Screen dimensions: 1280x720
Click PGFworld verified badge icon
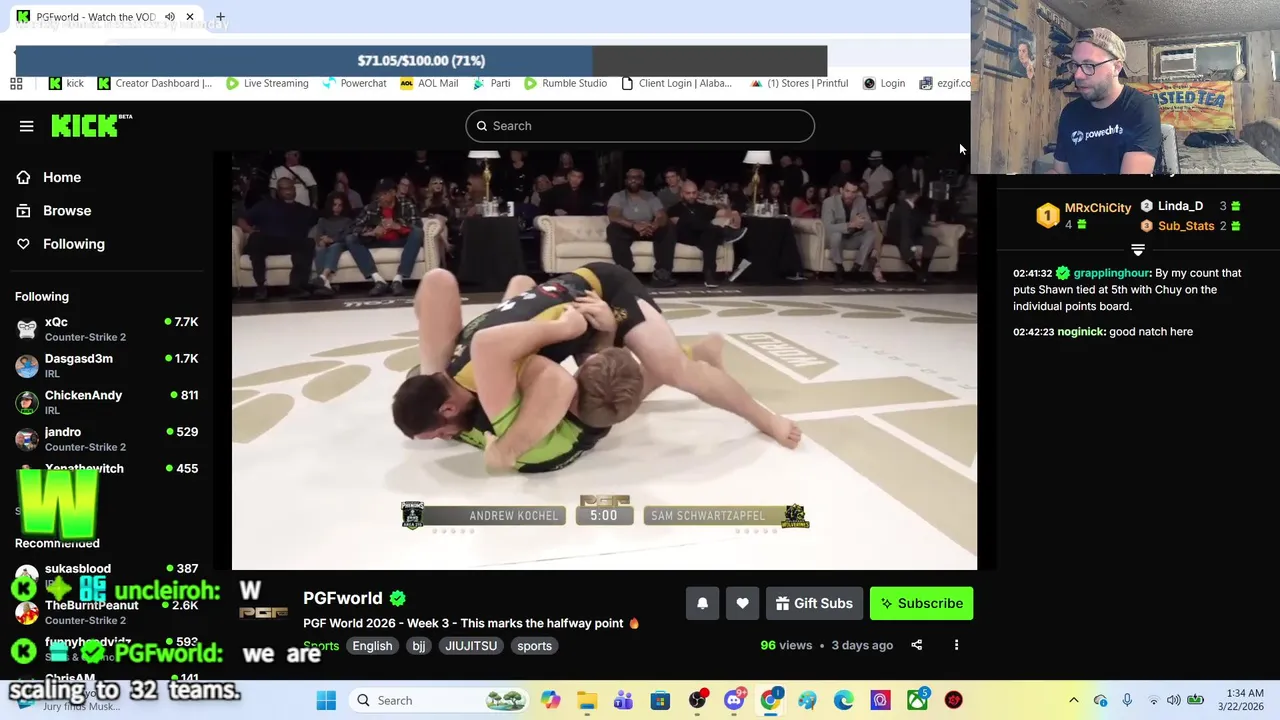pyautogui.click(x=398, y=598)
